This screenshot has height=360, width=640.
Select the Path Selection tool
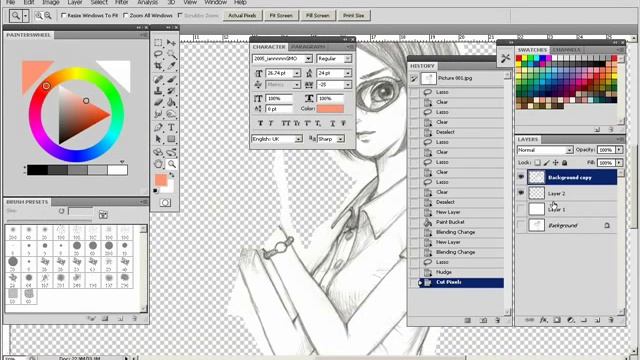[158, 139]
